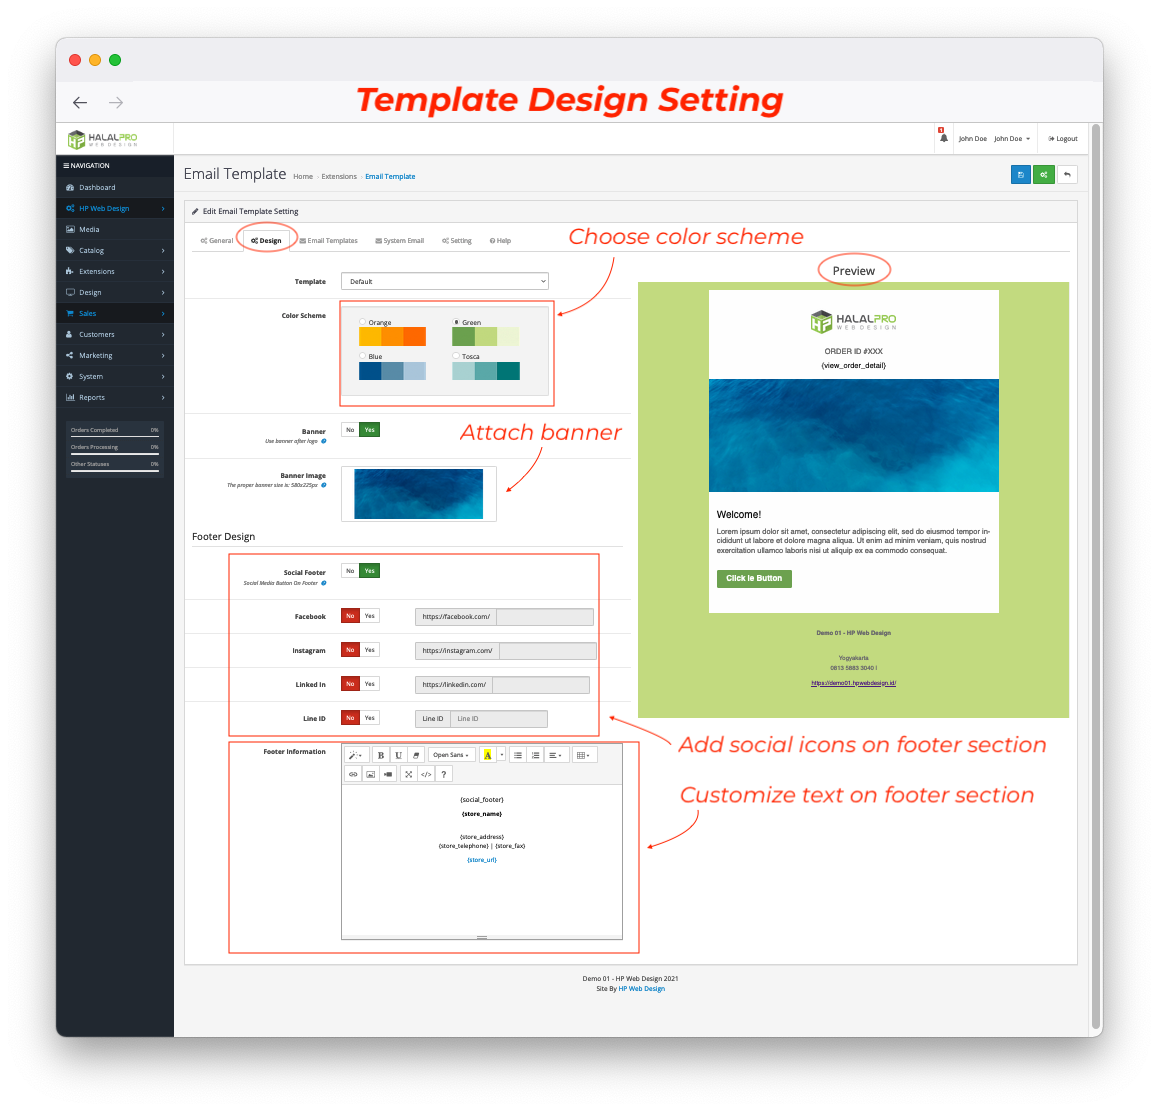Click the Banner Image thumbnail
Viewport: 1159px width, 1111px height.
pos(418,494)
